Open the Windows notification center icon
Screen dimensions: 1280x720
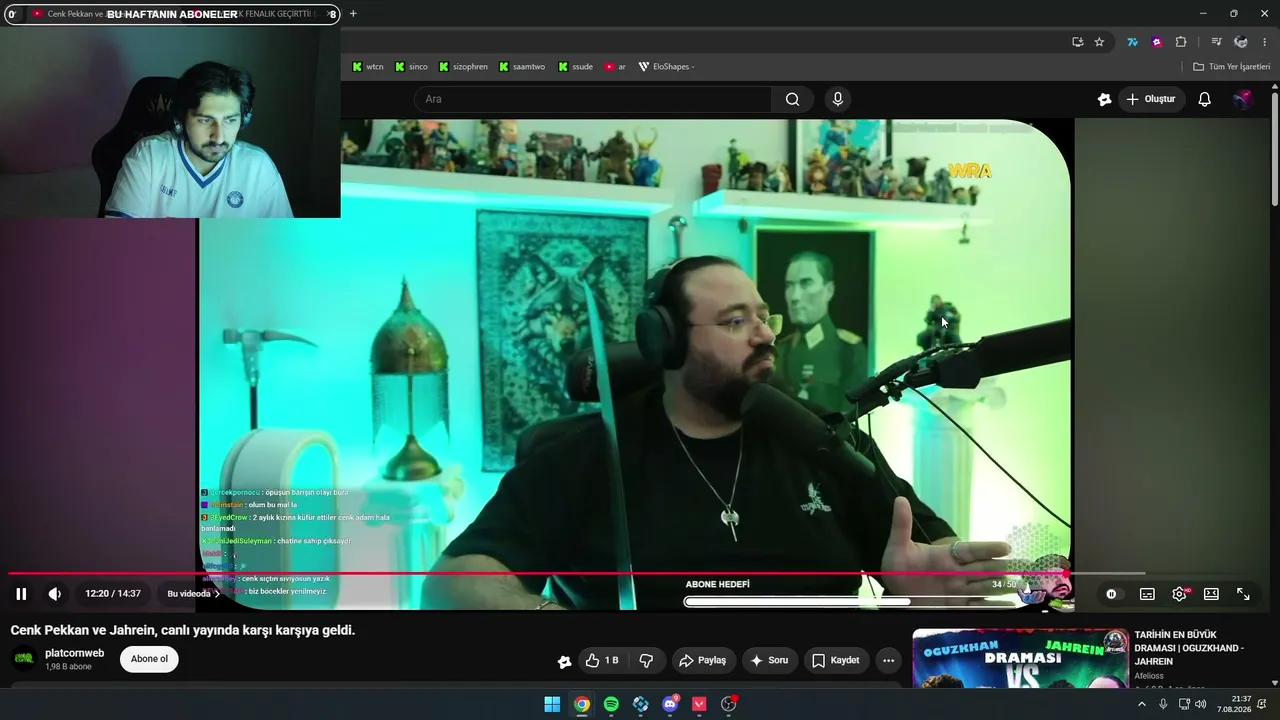click(1262, 704)
